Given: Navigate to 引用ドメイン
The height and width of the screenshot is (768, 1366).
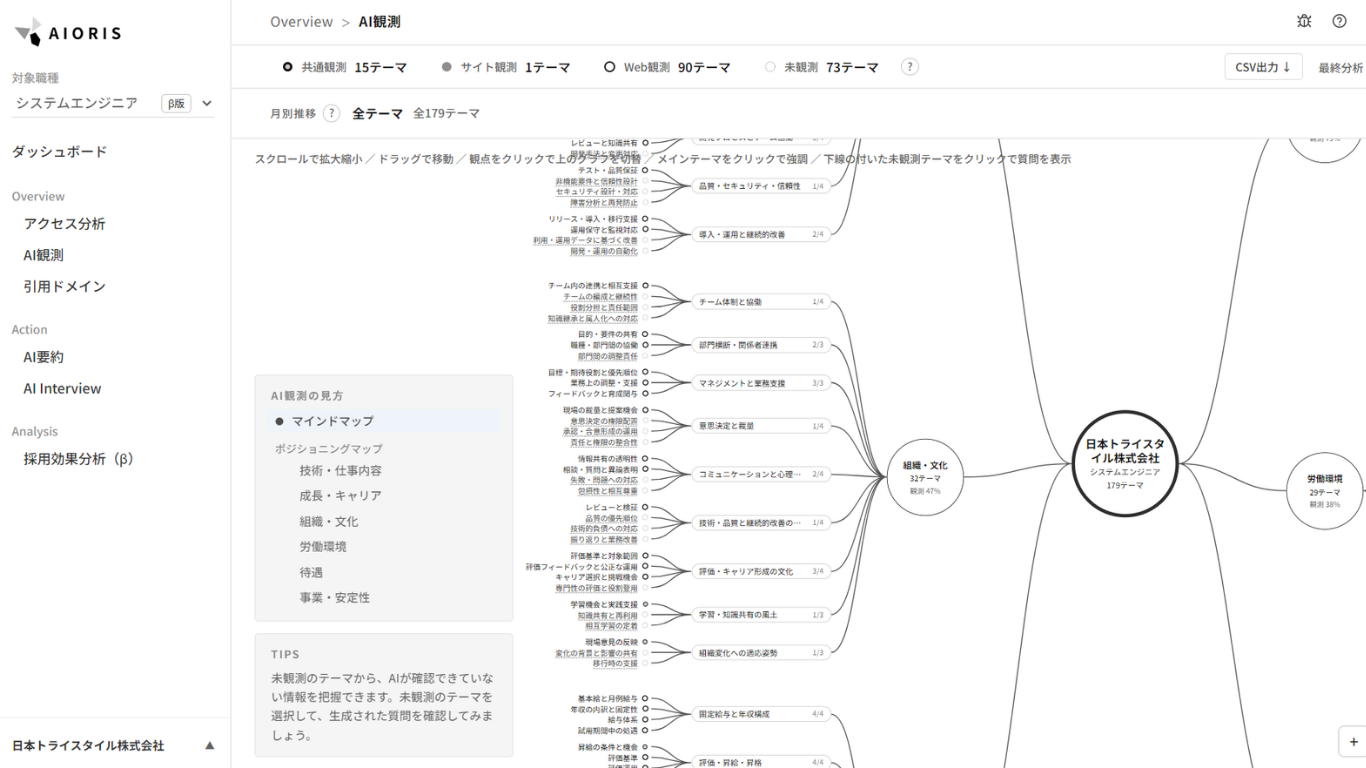Looking at the screenshot, I should tap(64, 286).
